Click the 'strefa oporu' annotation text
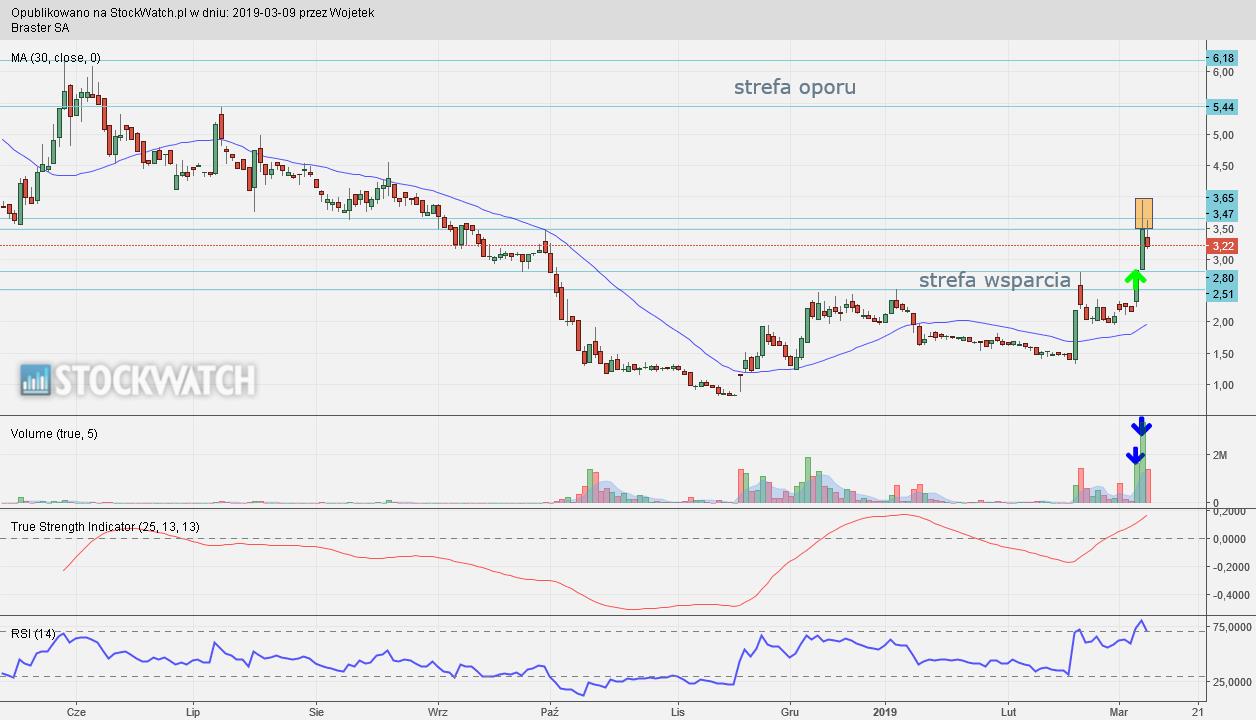This screenshot has width=1256, height=720. tap(795, 87)
